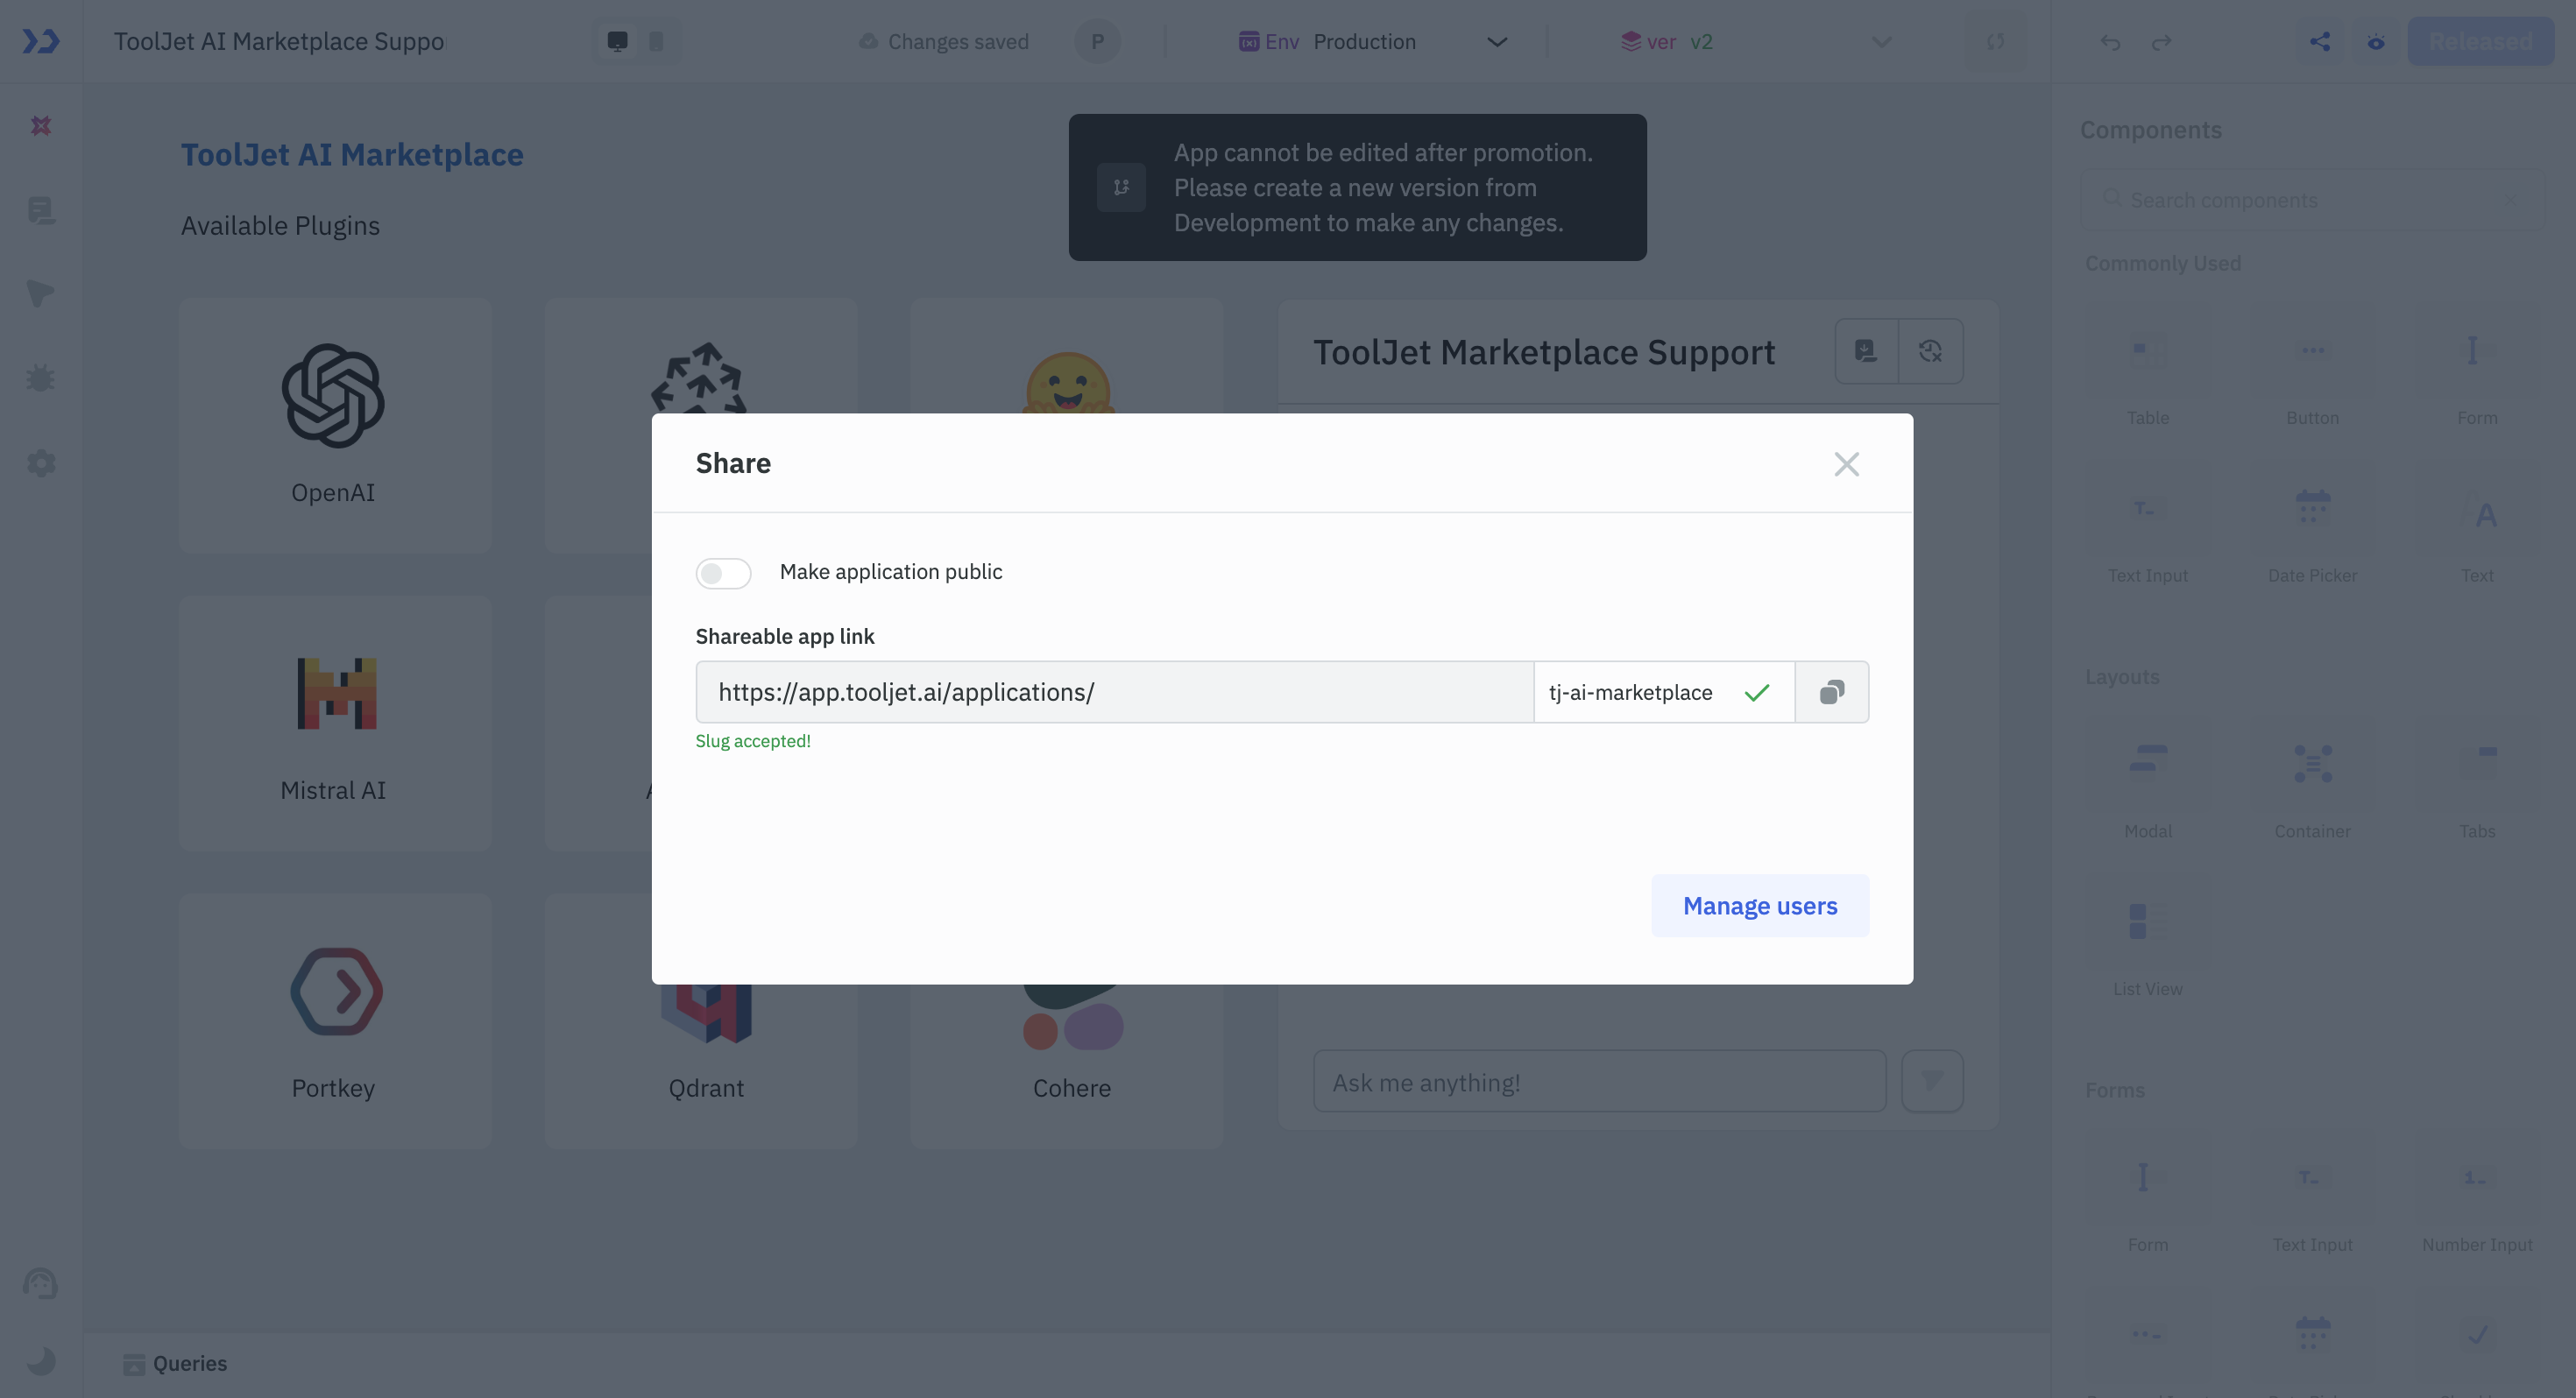The image size is (2576, 1398).
Task: Switch to desktop layout in the top bar
Action: pyautogui.click(x=618, y=42)
